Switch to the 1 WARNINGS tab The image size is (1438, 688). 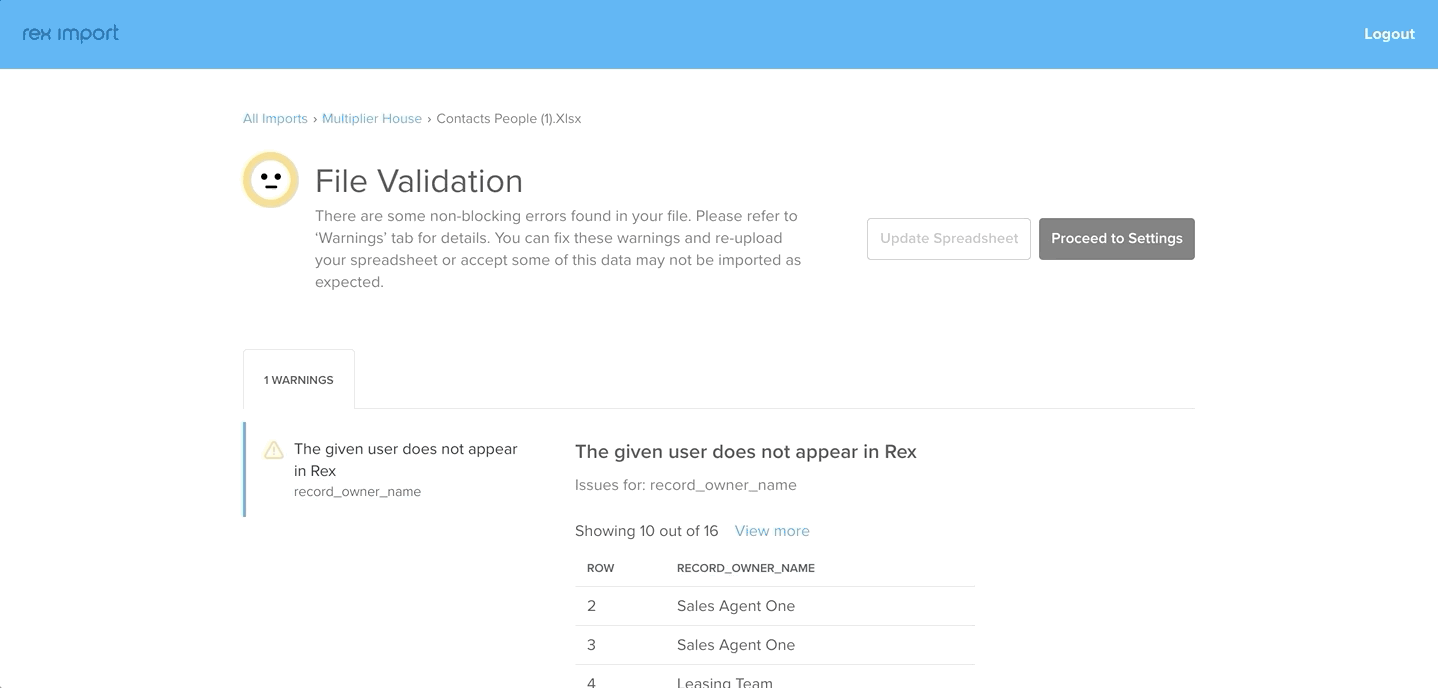(x=299, y=380)
